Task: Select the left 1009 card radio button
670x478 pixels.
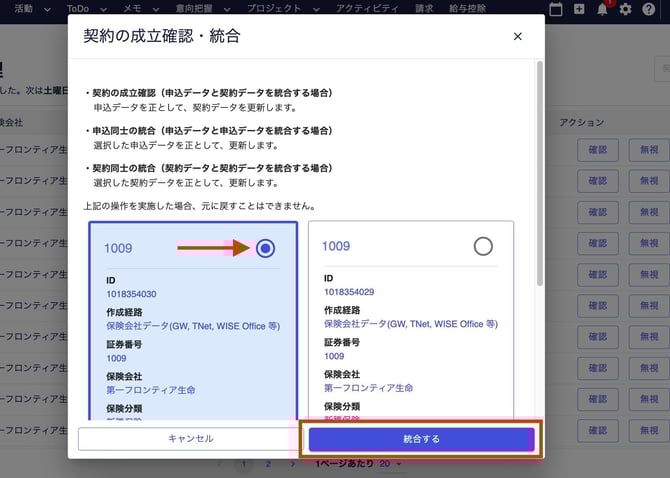Action: pos(265,248)
